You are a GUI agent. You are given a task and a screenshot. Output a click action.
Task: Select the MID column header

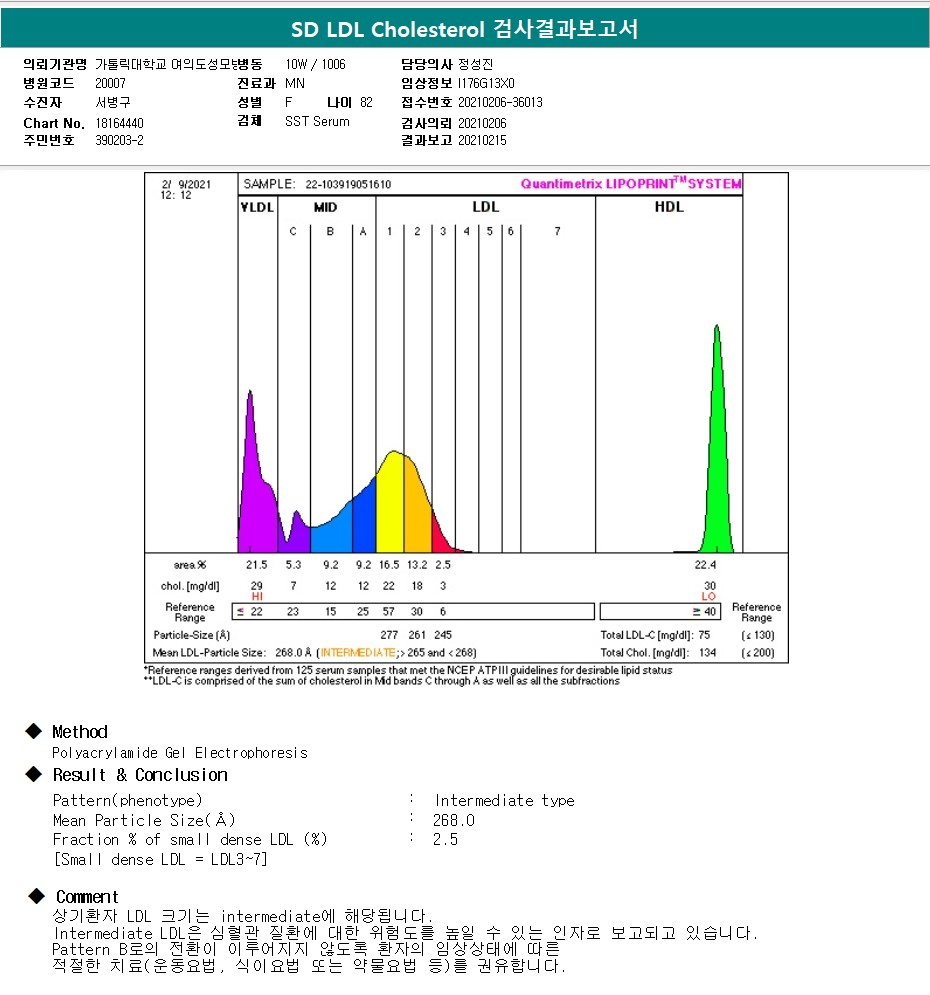[325, 207]
